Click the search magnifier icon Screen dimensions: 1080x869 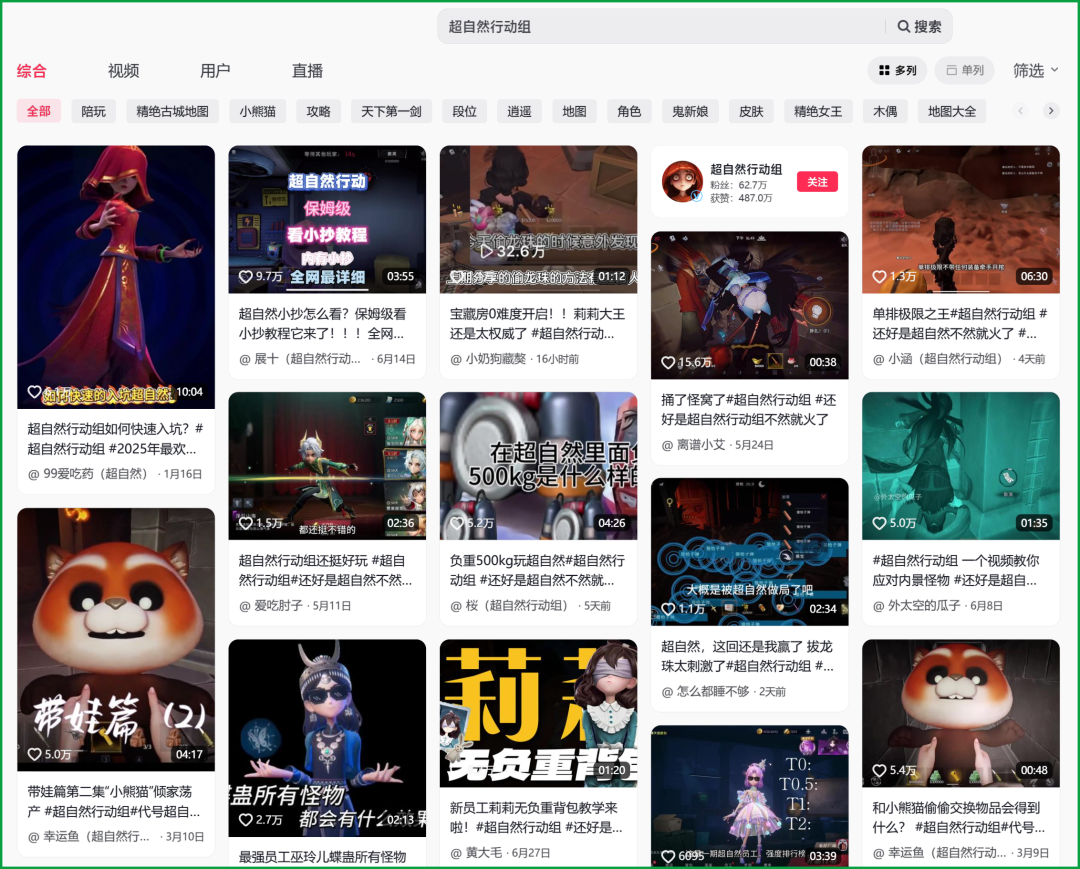903,26
